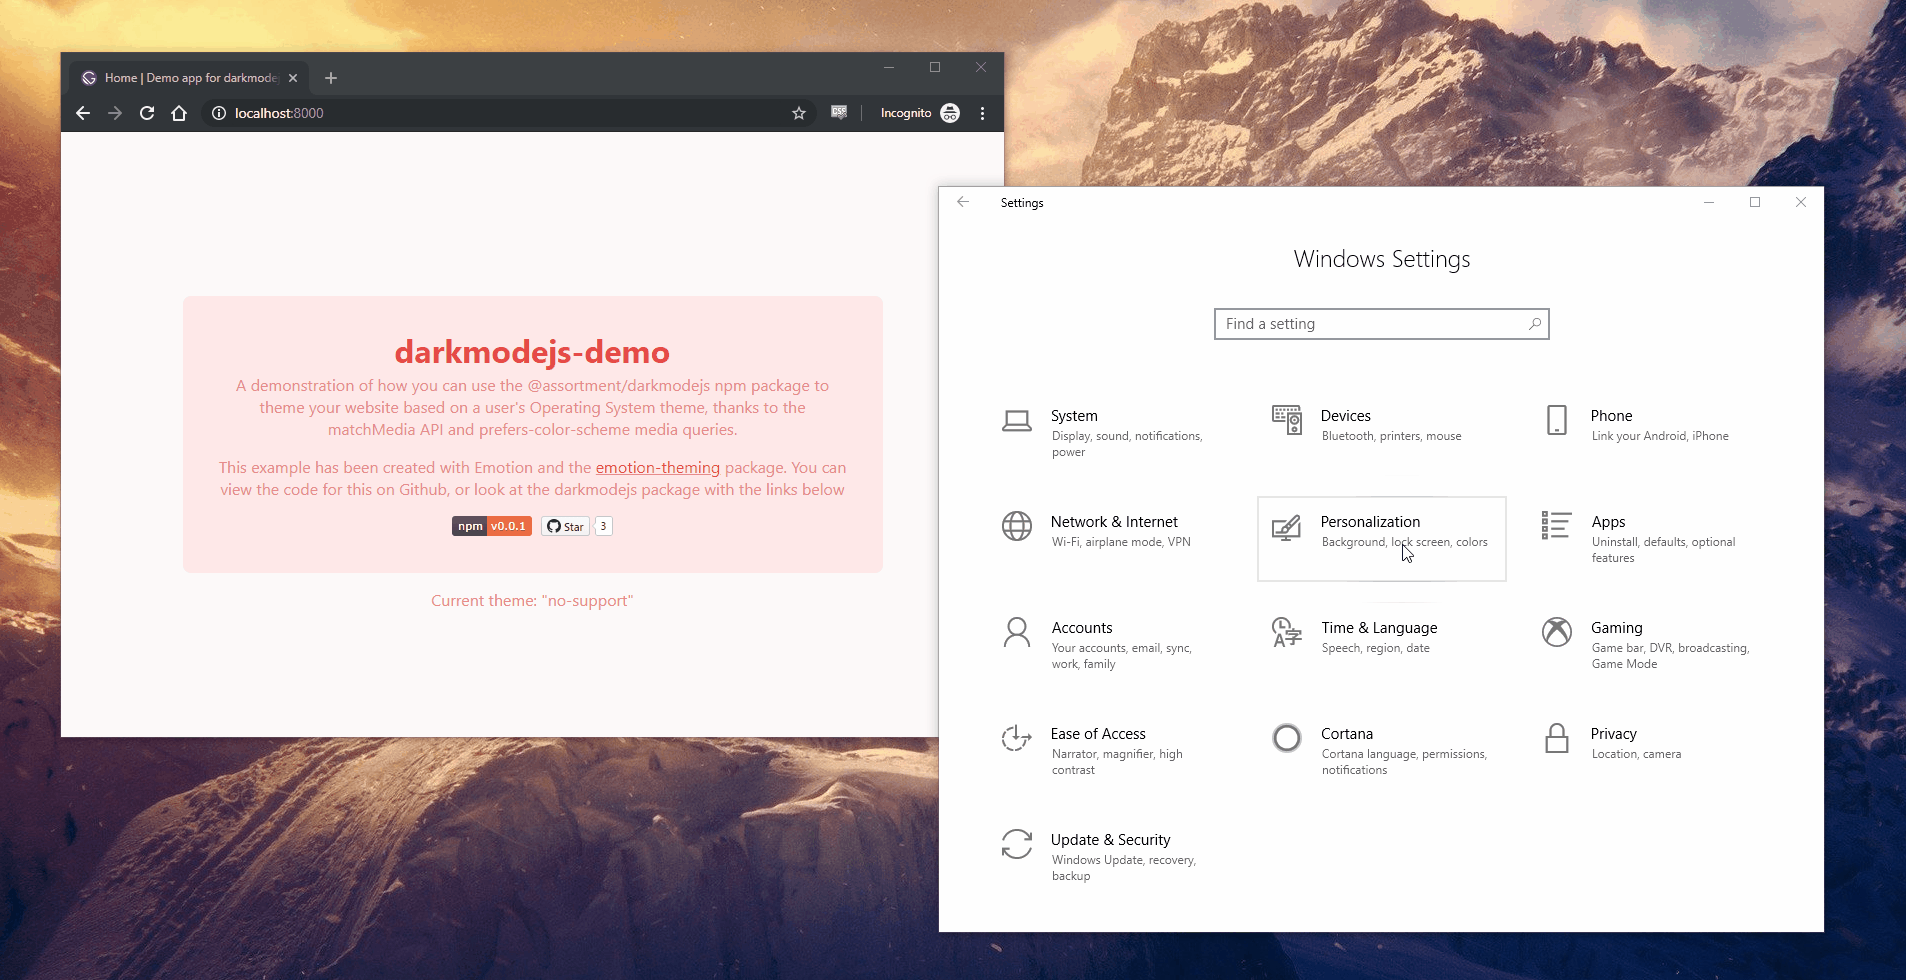This screenshot has height=980, width=1906.
Task: Click 'Location, camera' description
Action: [x=1636, y=754]
